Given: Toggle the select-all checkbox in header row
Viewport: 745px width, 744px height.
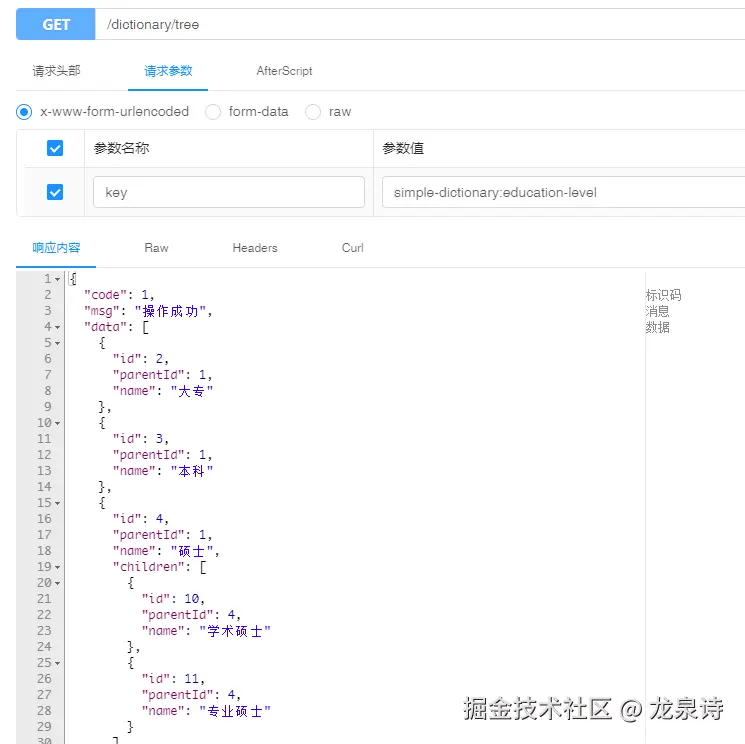Looking at the screenshot, I should pyautogui.click(x=55, y=148).
